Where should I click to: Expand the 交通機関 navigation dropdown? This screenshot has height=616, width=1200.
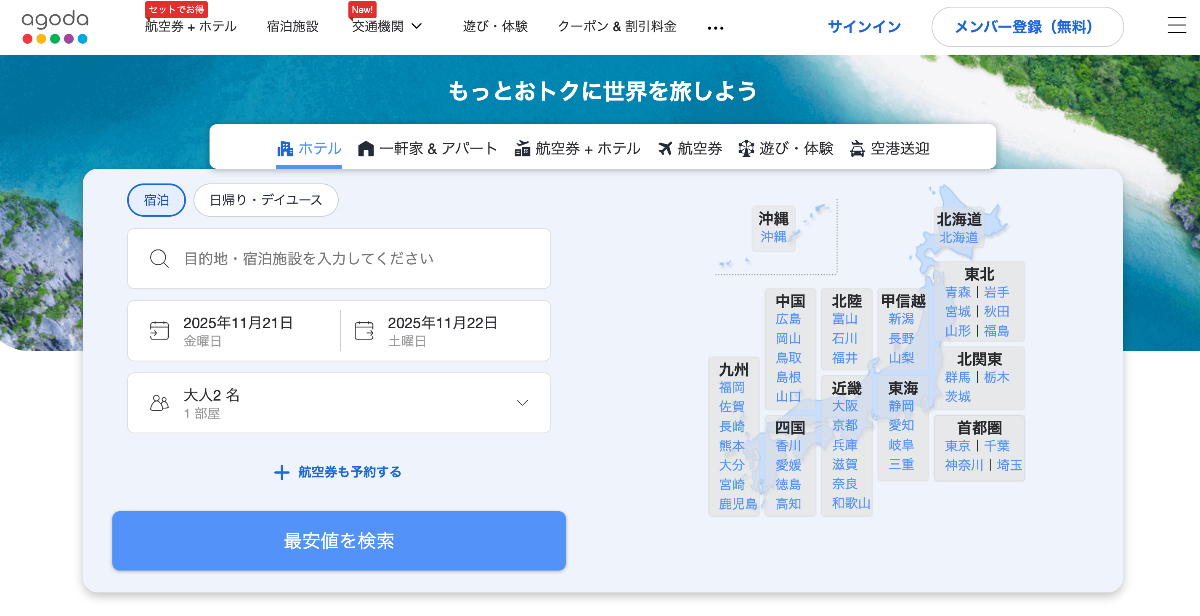(386, 27)
